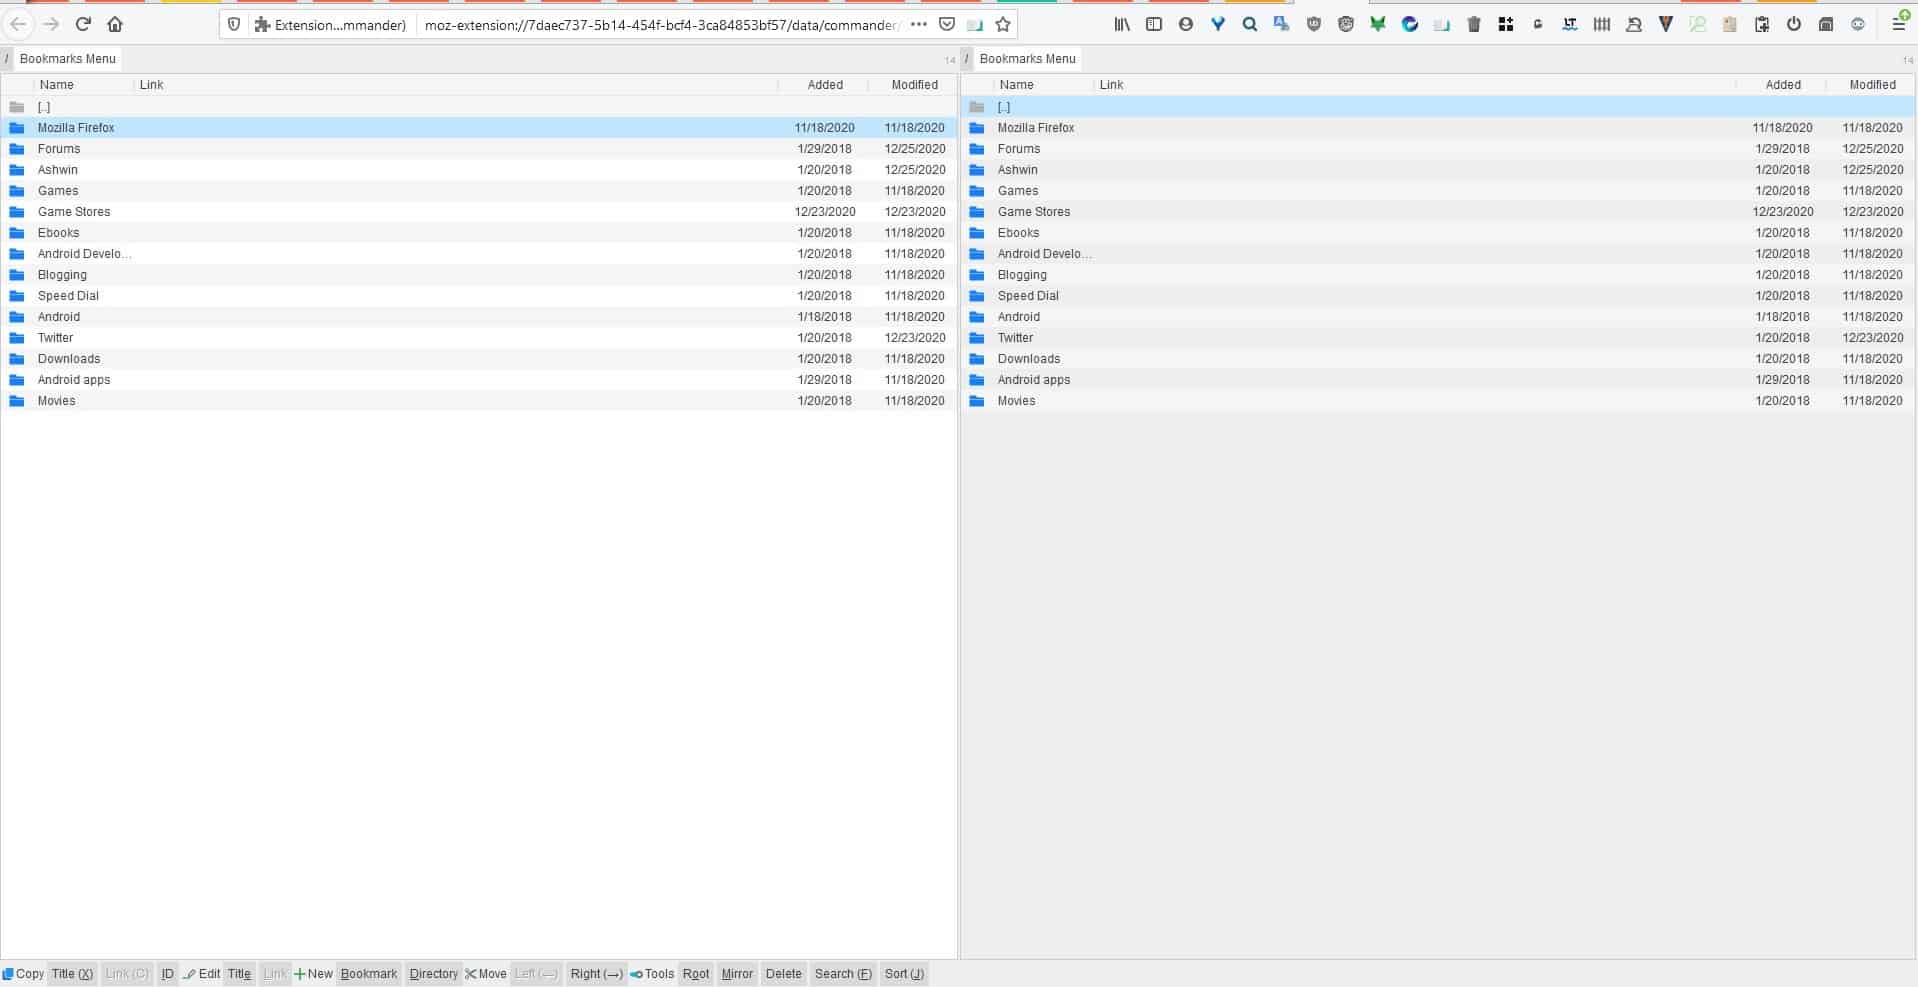The height and width of the screenshot is (987, 1918).
Task: Click the magnifying glass search extension icon
Action: point(1249,23)
